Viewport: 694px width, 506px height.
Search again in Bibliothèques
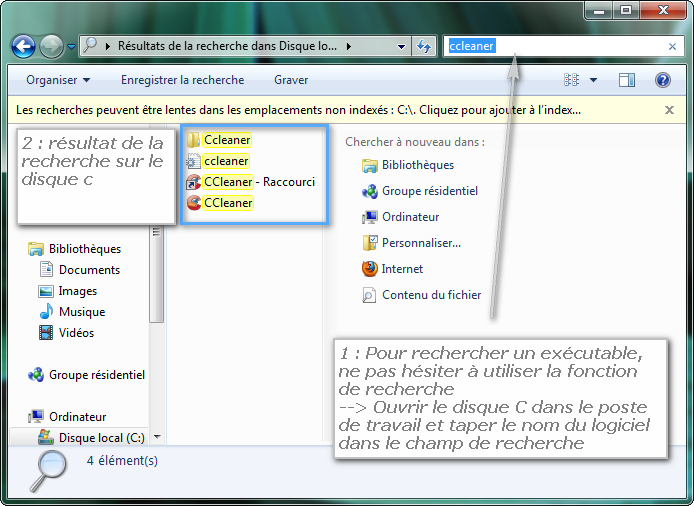[408, 165]
